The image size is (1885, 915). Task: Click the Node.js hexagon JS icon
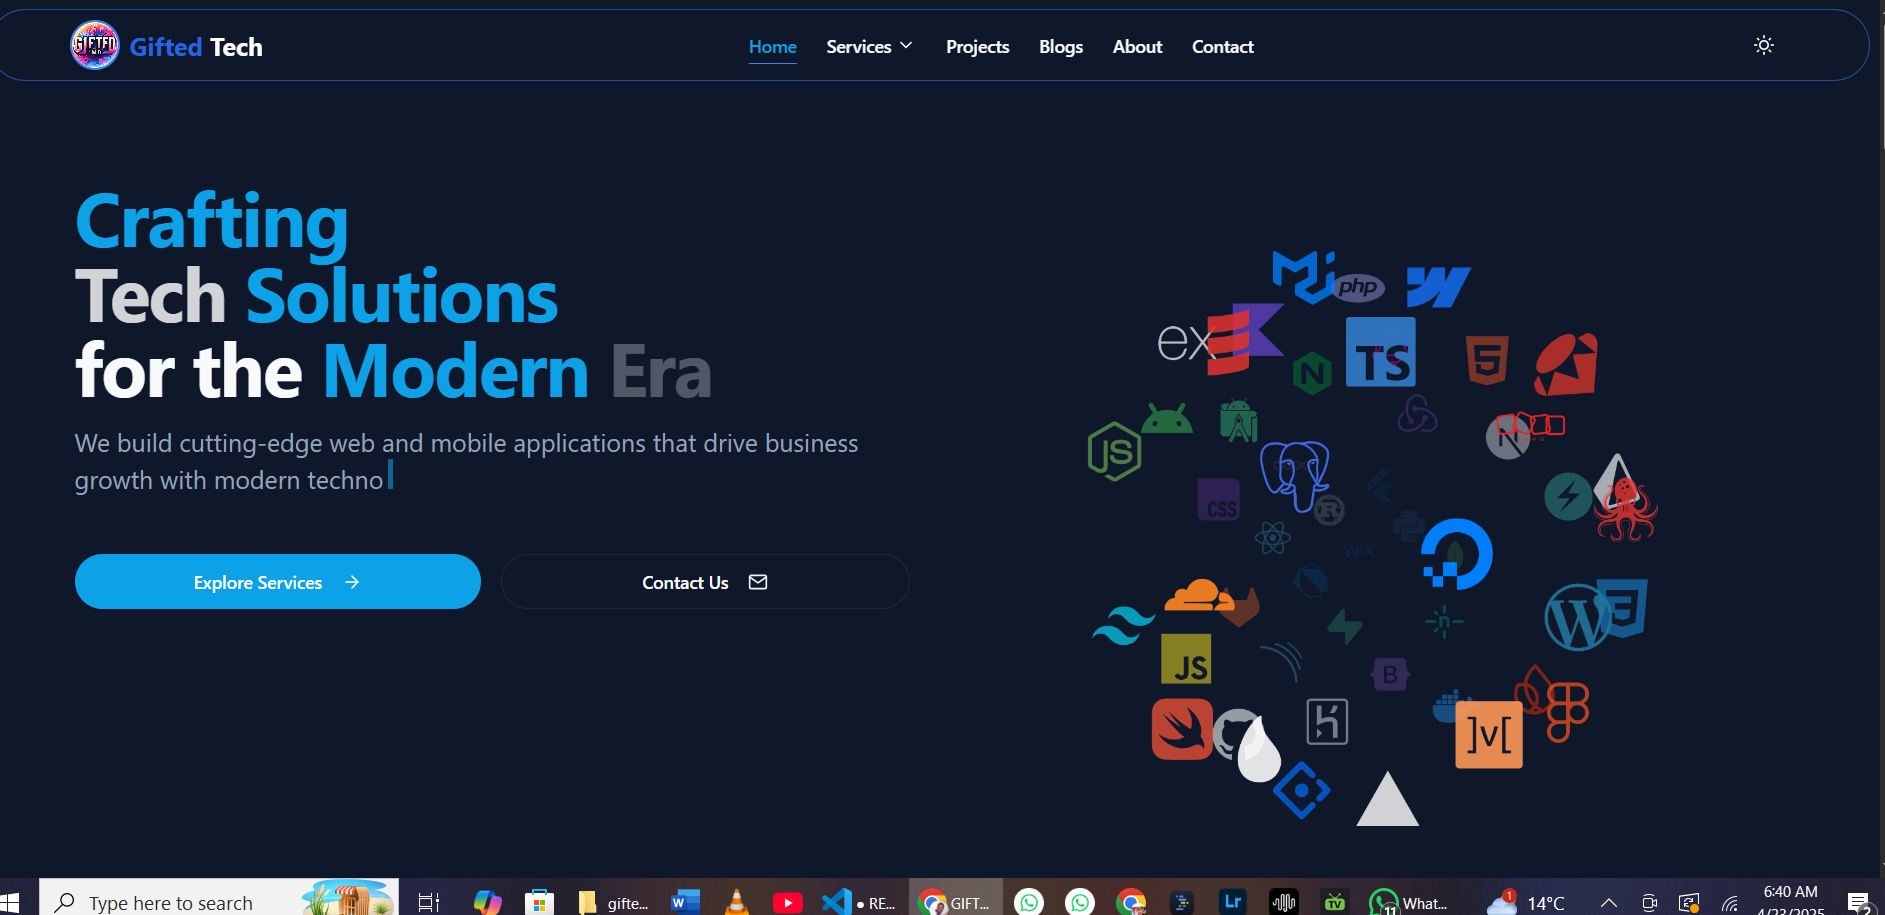pyautogui.click(x=1114, y=451)
